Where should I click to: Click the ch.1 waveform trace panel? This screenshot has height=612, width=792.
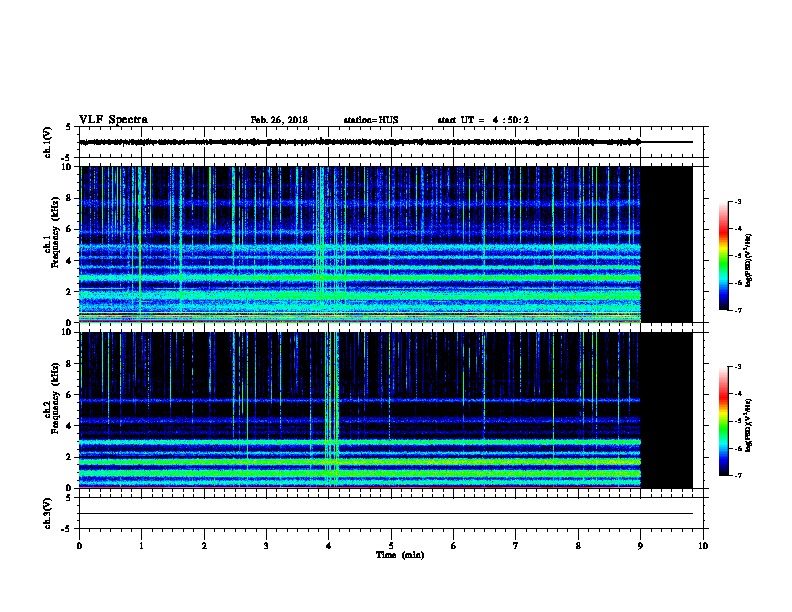[x=391, y=142]
